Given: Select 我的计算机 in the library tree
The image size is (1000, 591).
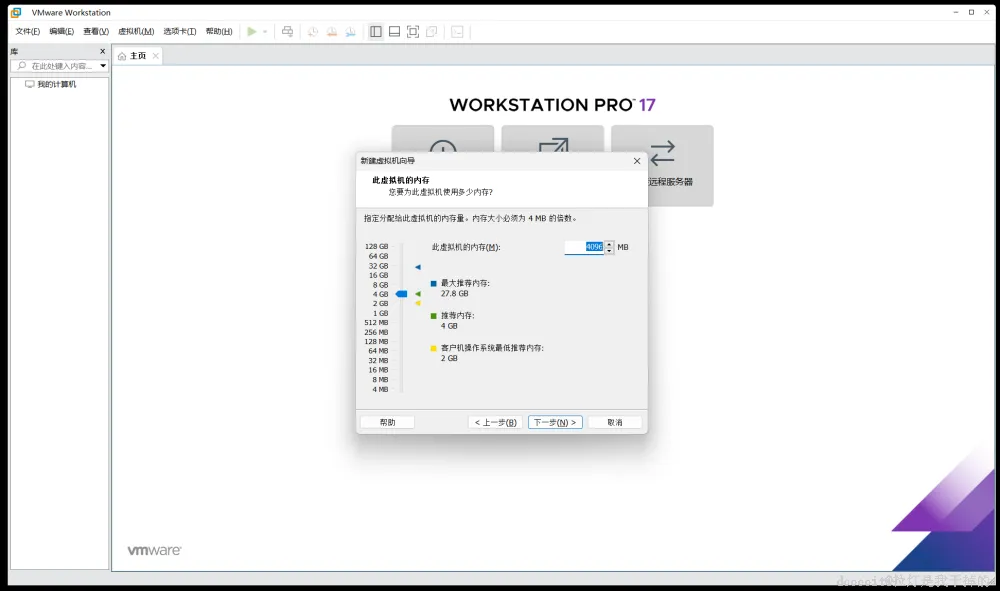Looking at the screenshot, I should 56,84.
